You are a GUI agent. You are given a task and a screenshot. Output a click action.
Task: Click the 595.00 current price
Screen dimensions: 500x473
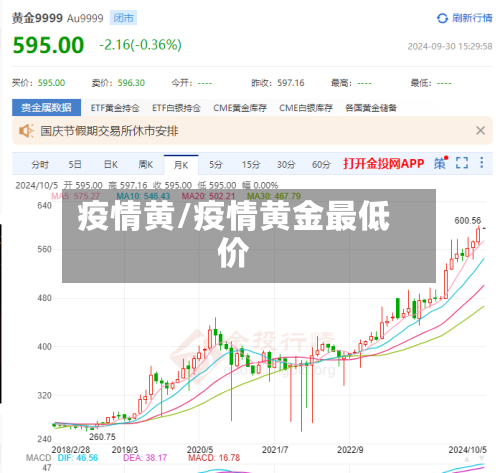click(48, 45)
